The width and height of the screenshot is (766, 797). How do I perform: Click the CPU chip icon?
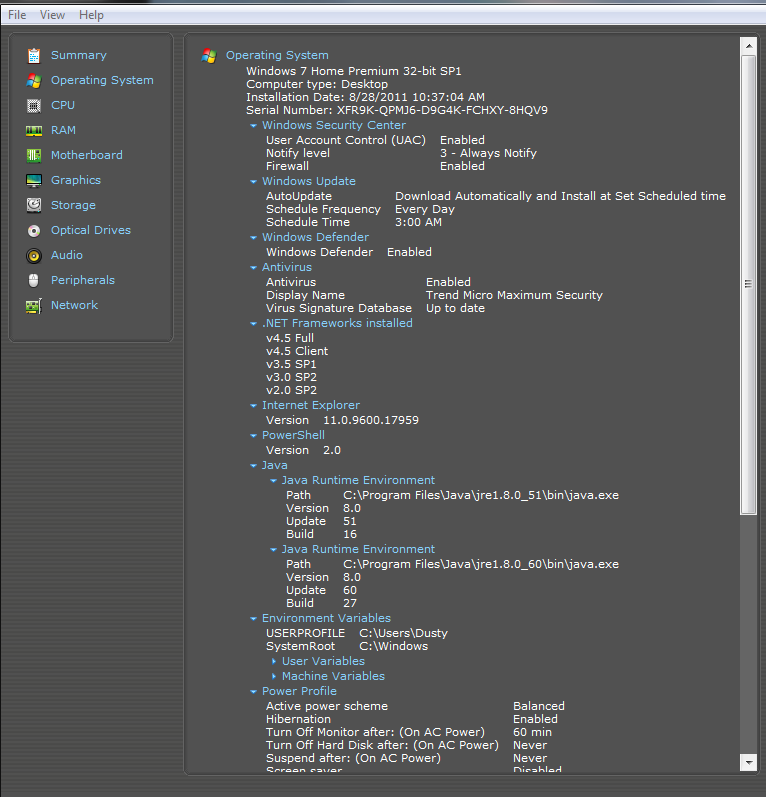34,106
